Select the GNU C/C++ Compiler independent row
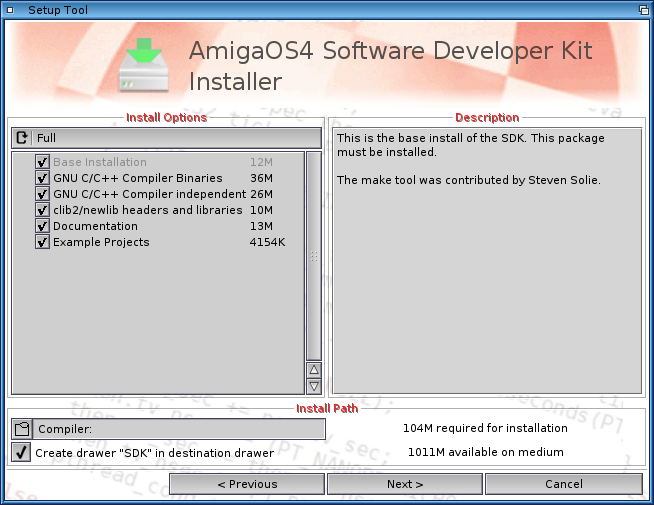 pyautogui.click(x=163, y=194)
